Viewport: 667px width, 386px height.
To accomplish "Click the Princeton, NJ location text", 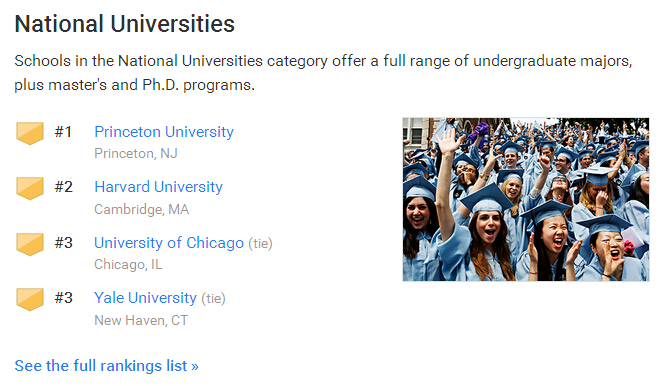I will click(136, 153).
